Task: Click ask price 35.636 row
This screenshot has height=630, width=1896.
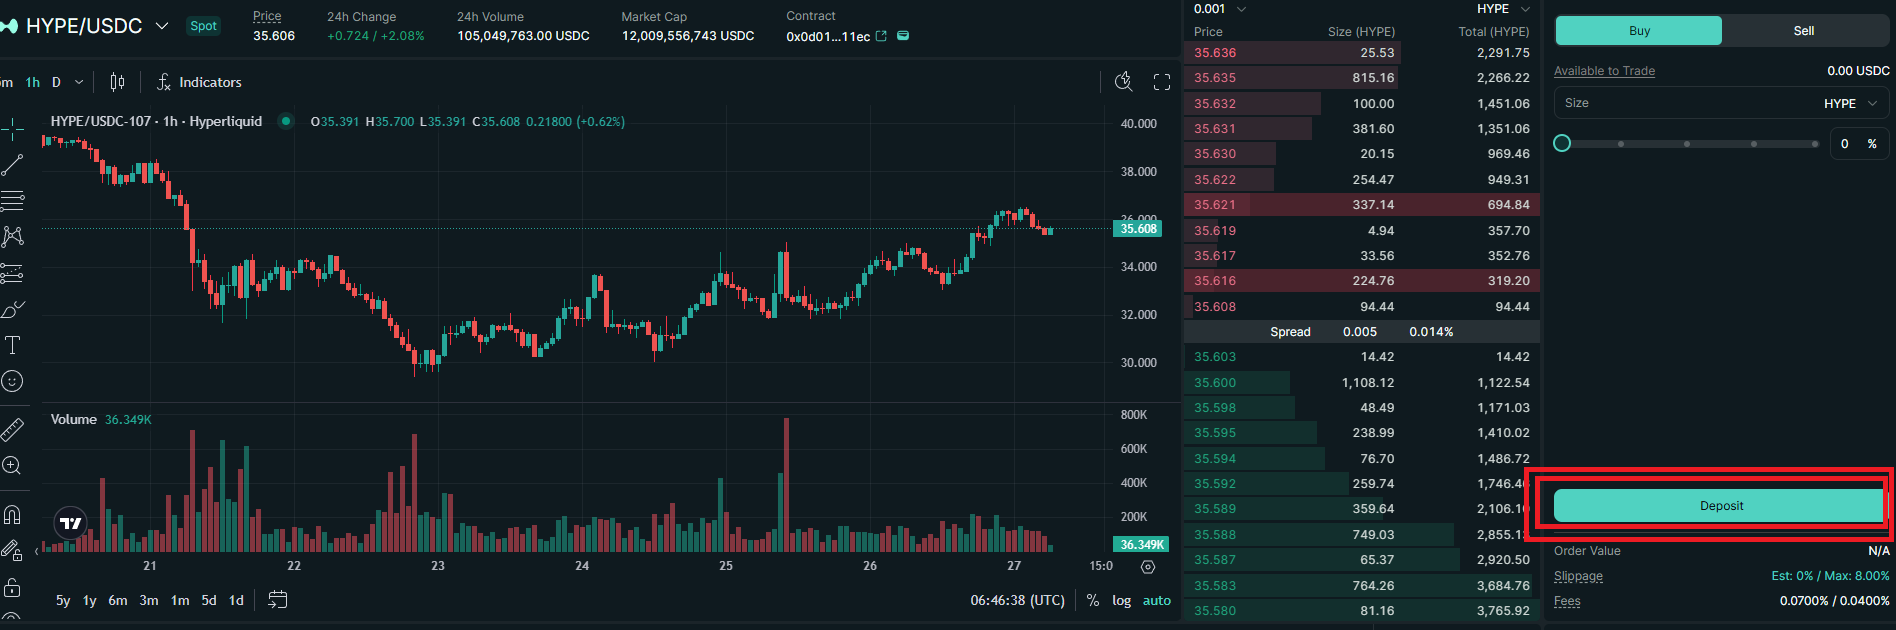Action: [1362, 53]
